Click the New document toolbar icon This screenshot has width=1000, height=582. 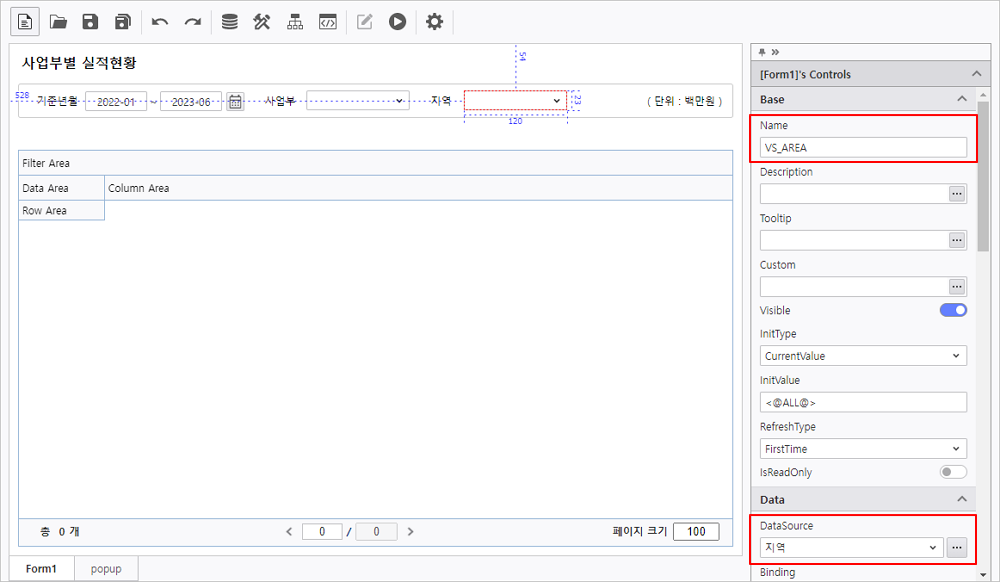[24, 21]
